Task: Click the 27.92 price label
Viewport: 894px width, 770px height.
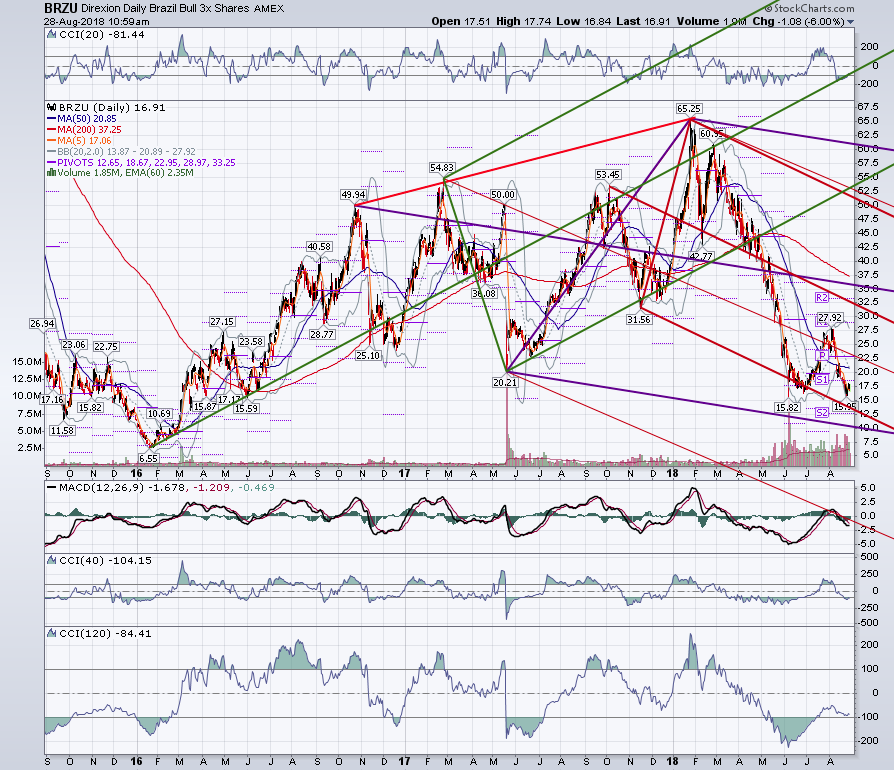Action: click(830, 317)
